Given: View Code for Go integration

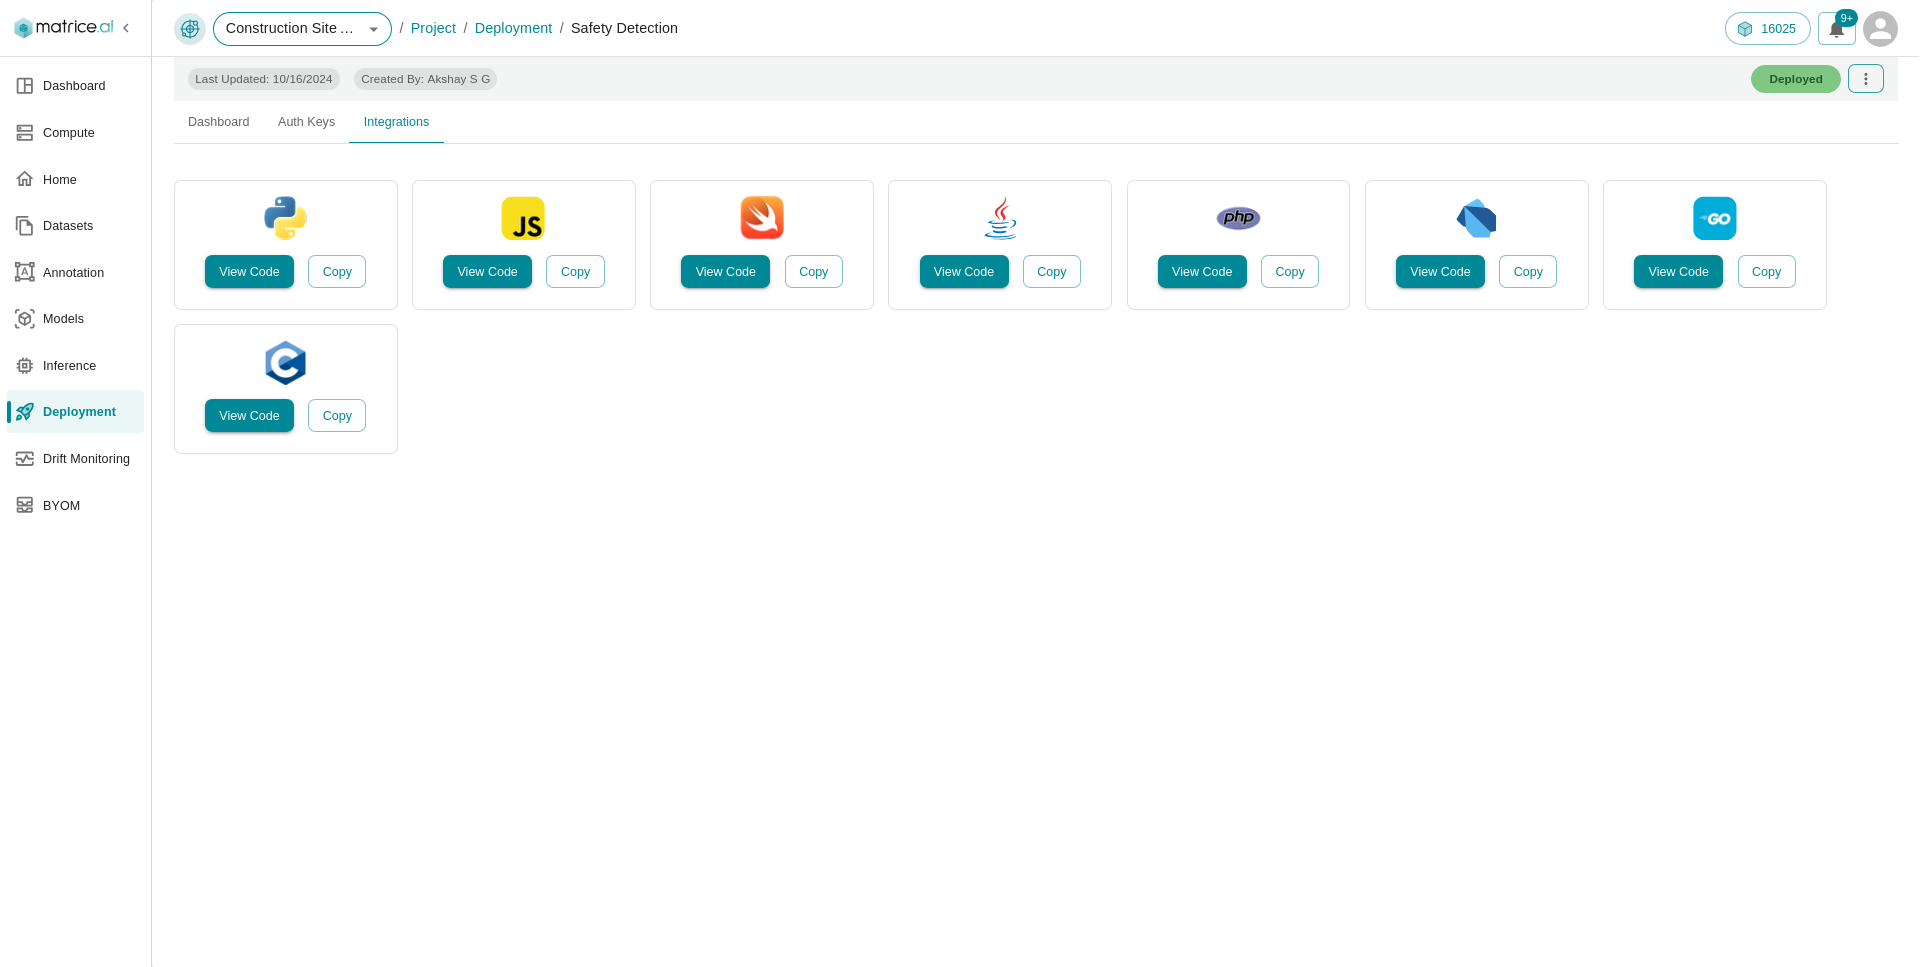Looking at the screenshot, I should [x=1678, y=272].
